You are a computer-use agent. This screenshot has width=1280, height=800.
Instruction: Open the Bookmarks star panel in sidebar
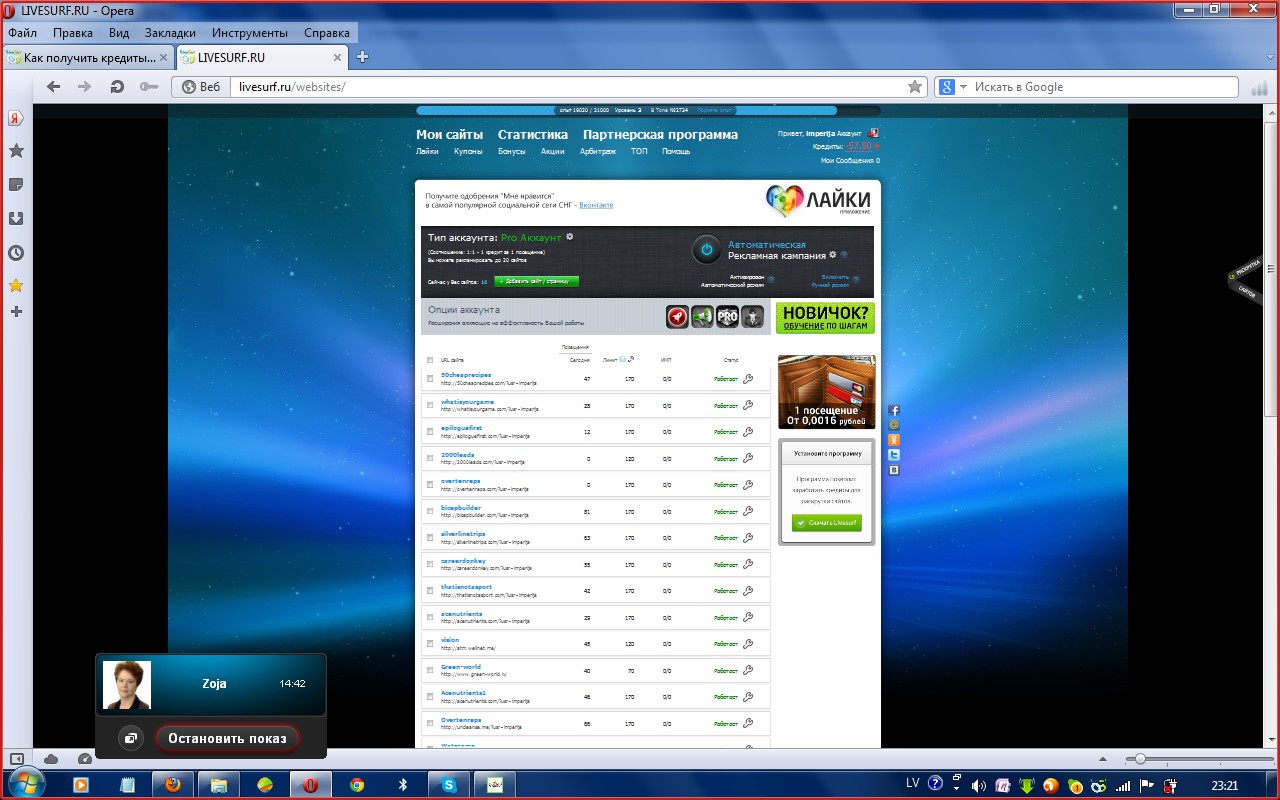(x=16, y=151)
